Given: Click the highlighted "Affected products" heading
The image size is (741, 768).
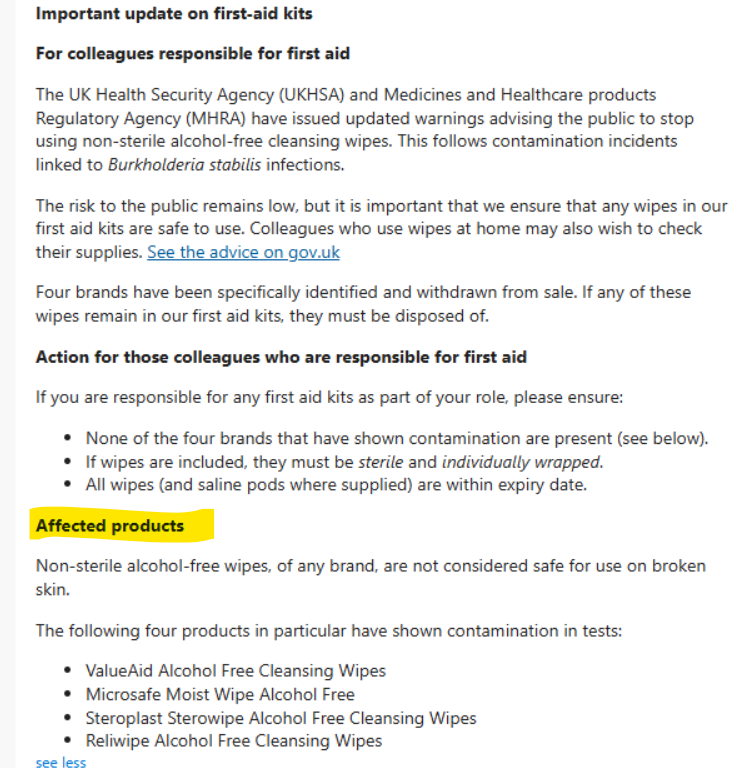Looking at the screenshot, I should (x=110, y=526).
